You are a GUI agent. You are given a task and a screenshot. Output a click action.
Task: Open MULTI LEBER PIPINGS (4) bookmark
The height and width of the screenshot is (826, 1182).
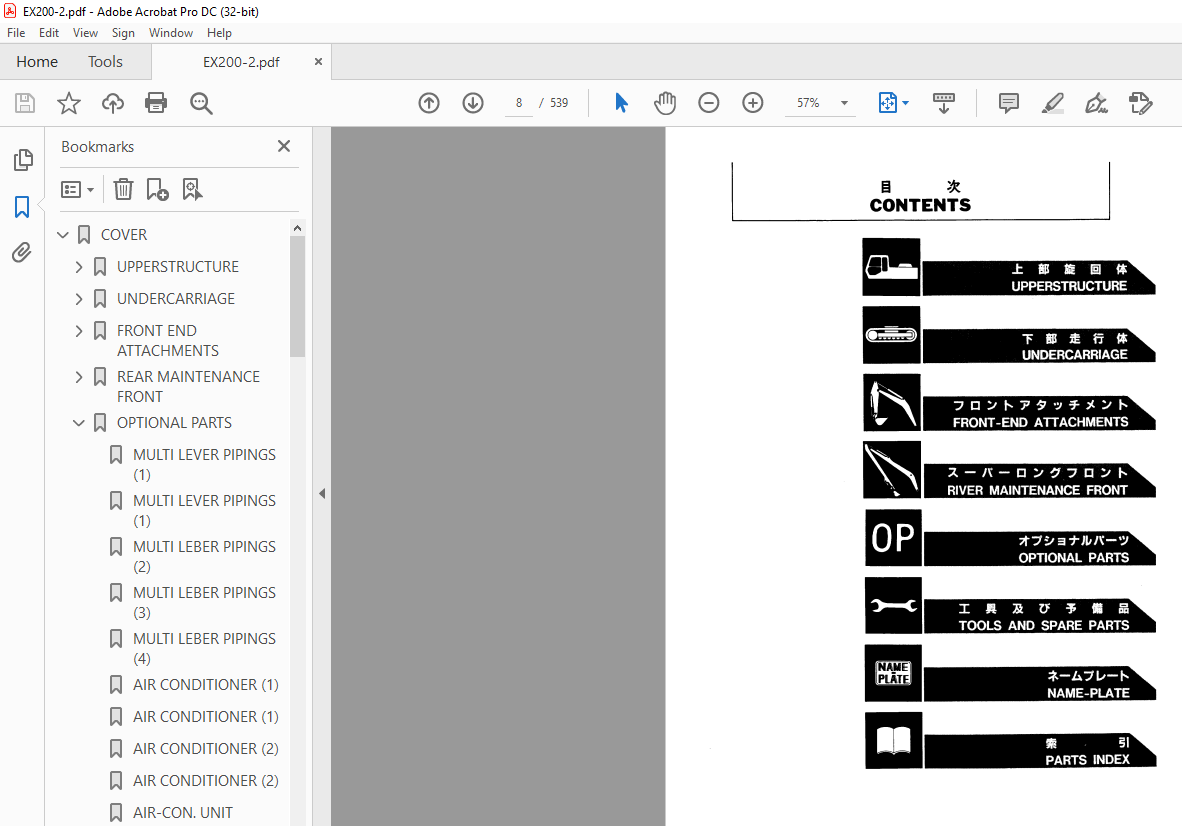click(x=204, y=648)
